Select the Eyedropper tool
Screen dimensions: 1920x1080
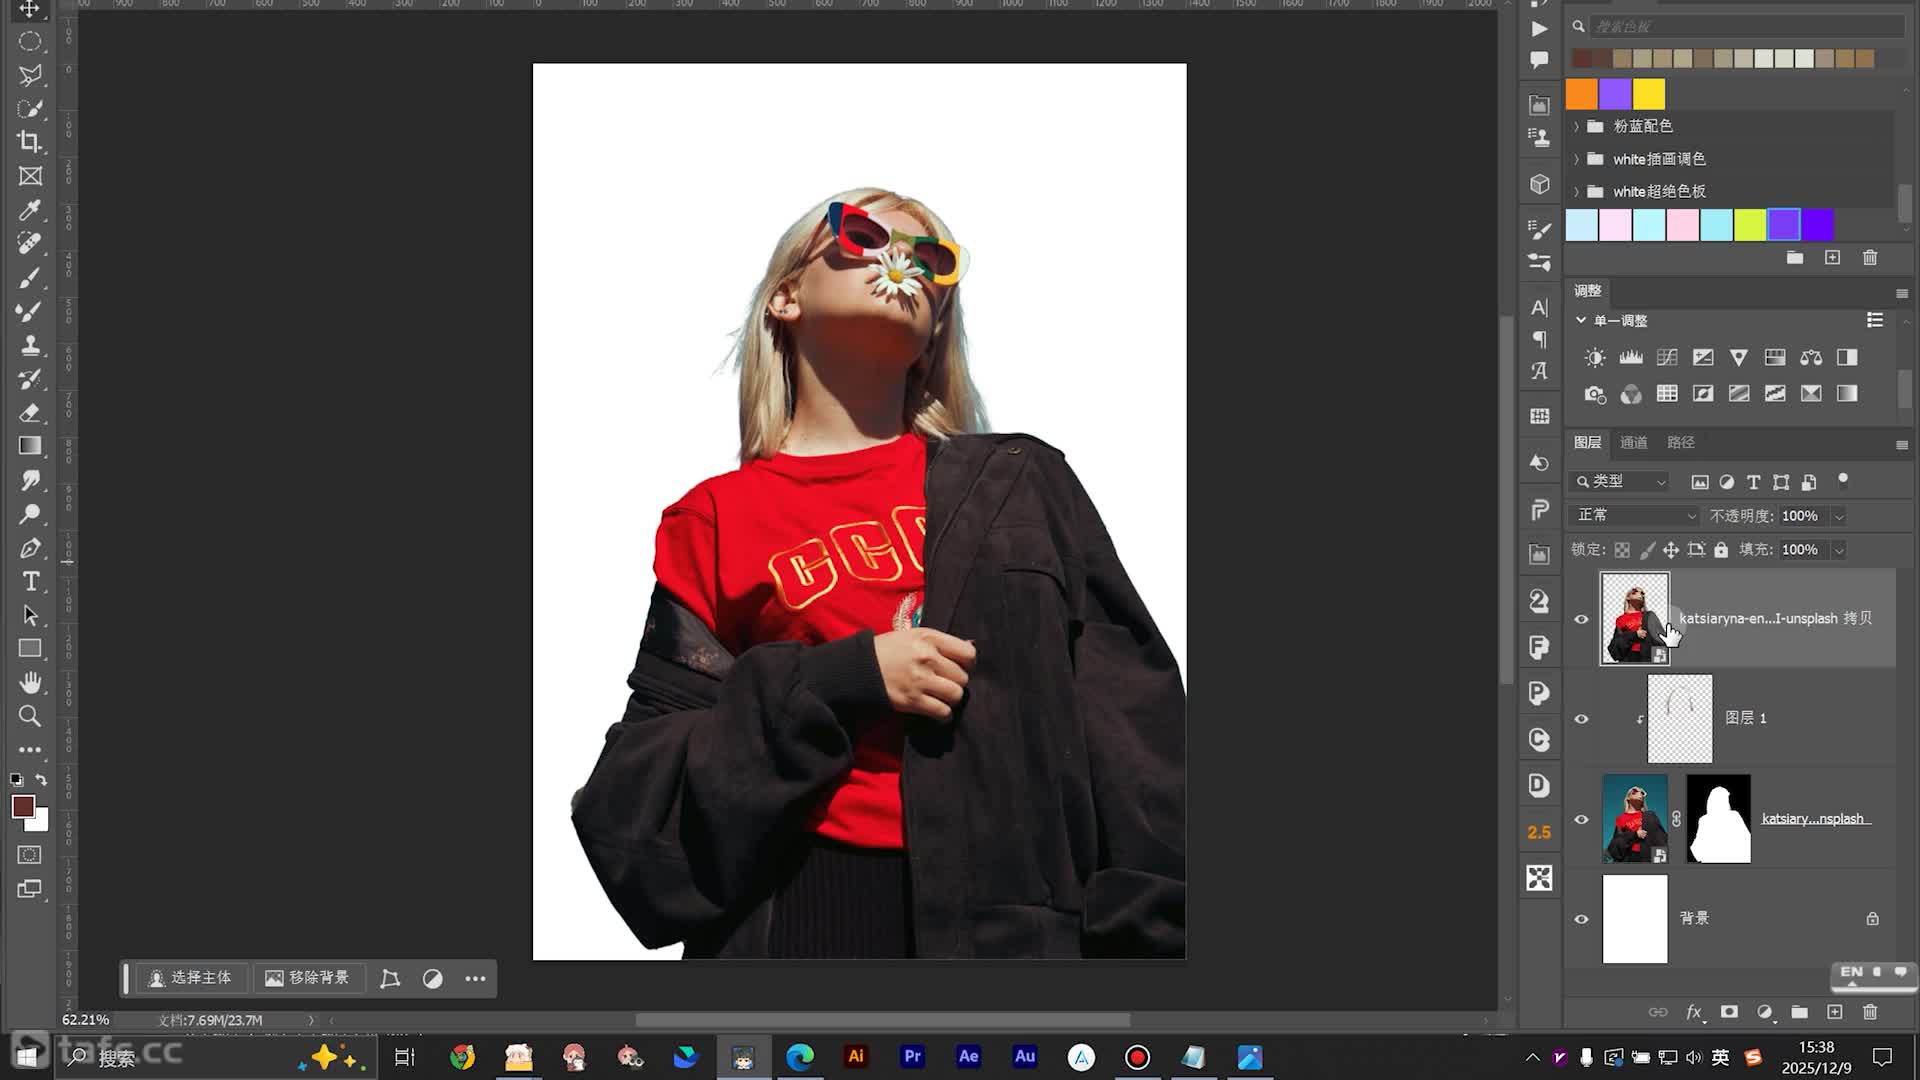click(x=30, y=210)
